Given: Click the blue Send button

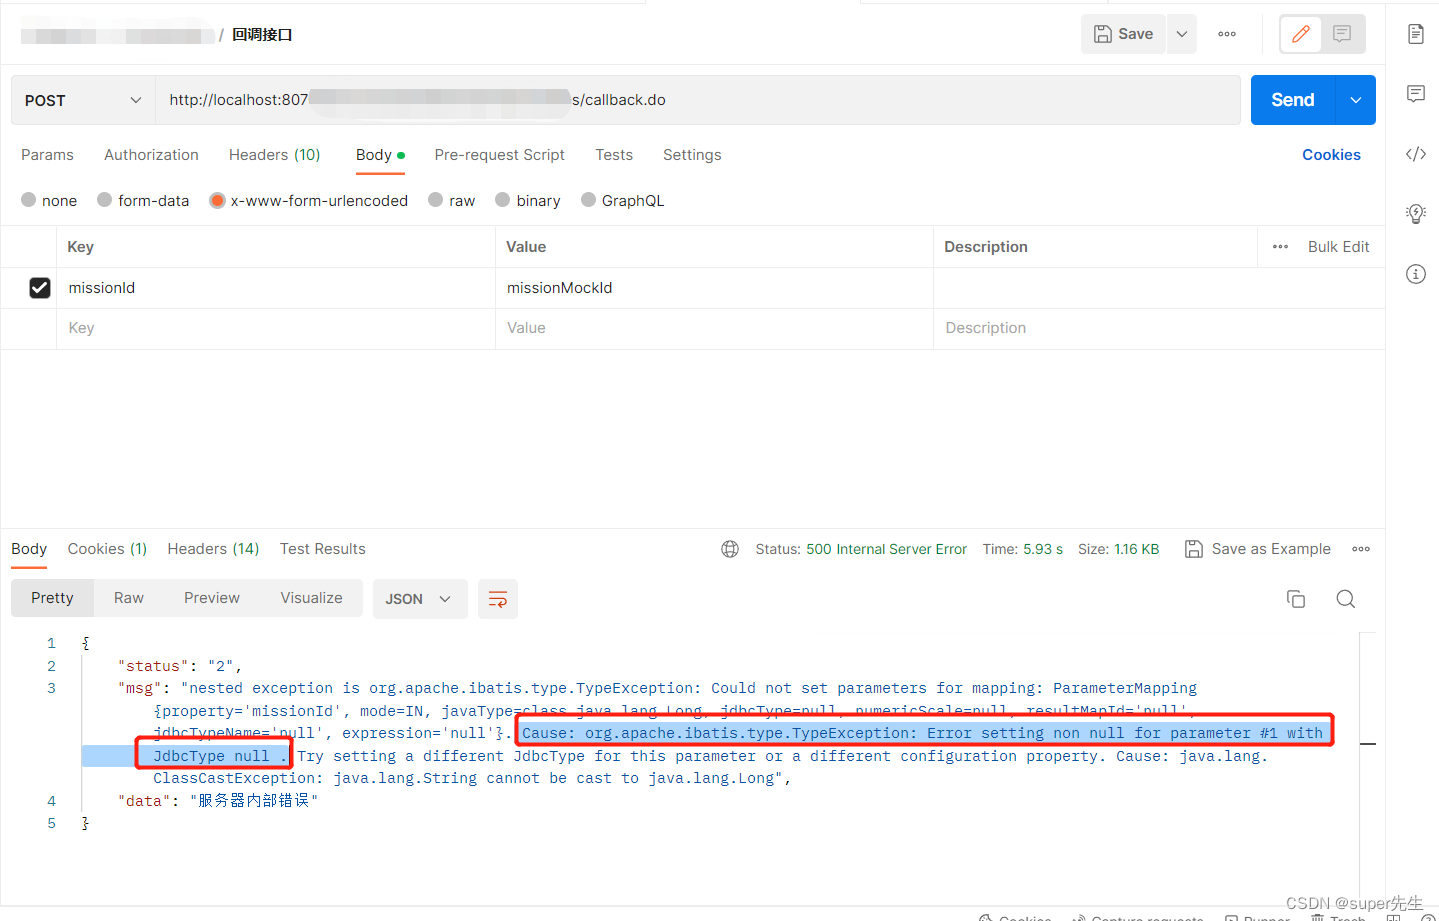Looking at the screenshot, I should 1293,100.
